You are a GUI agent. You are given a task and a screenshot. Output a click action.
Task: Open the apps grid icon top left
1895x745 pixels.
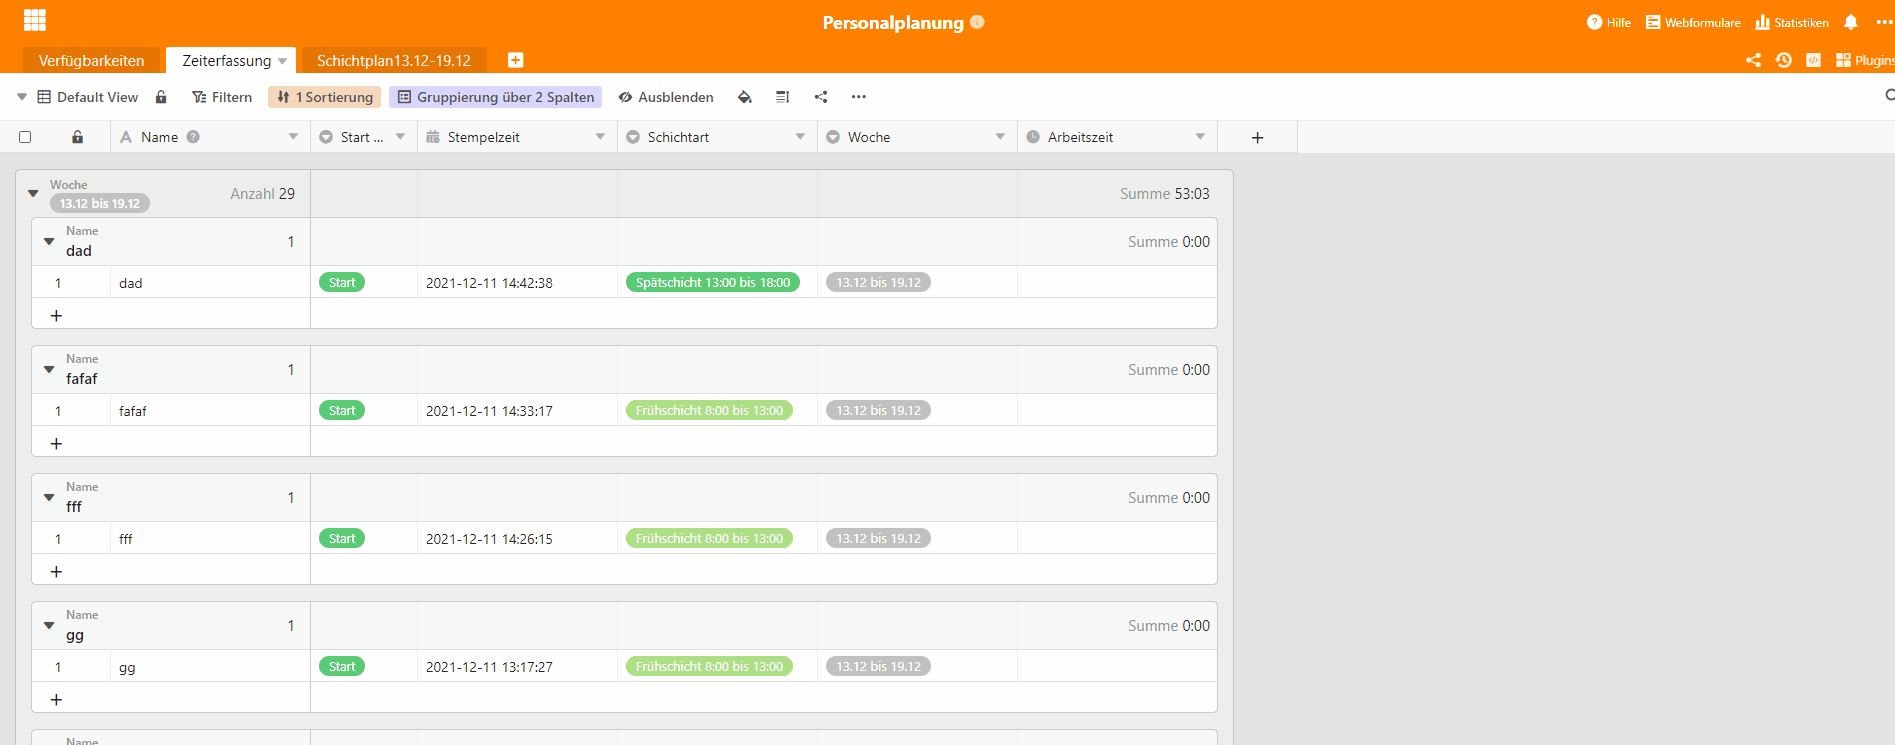(35, 20)
